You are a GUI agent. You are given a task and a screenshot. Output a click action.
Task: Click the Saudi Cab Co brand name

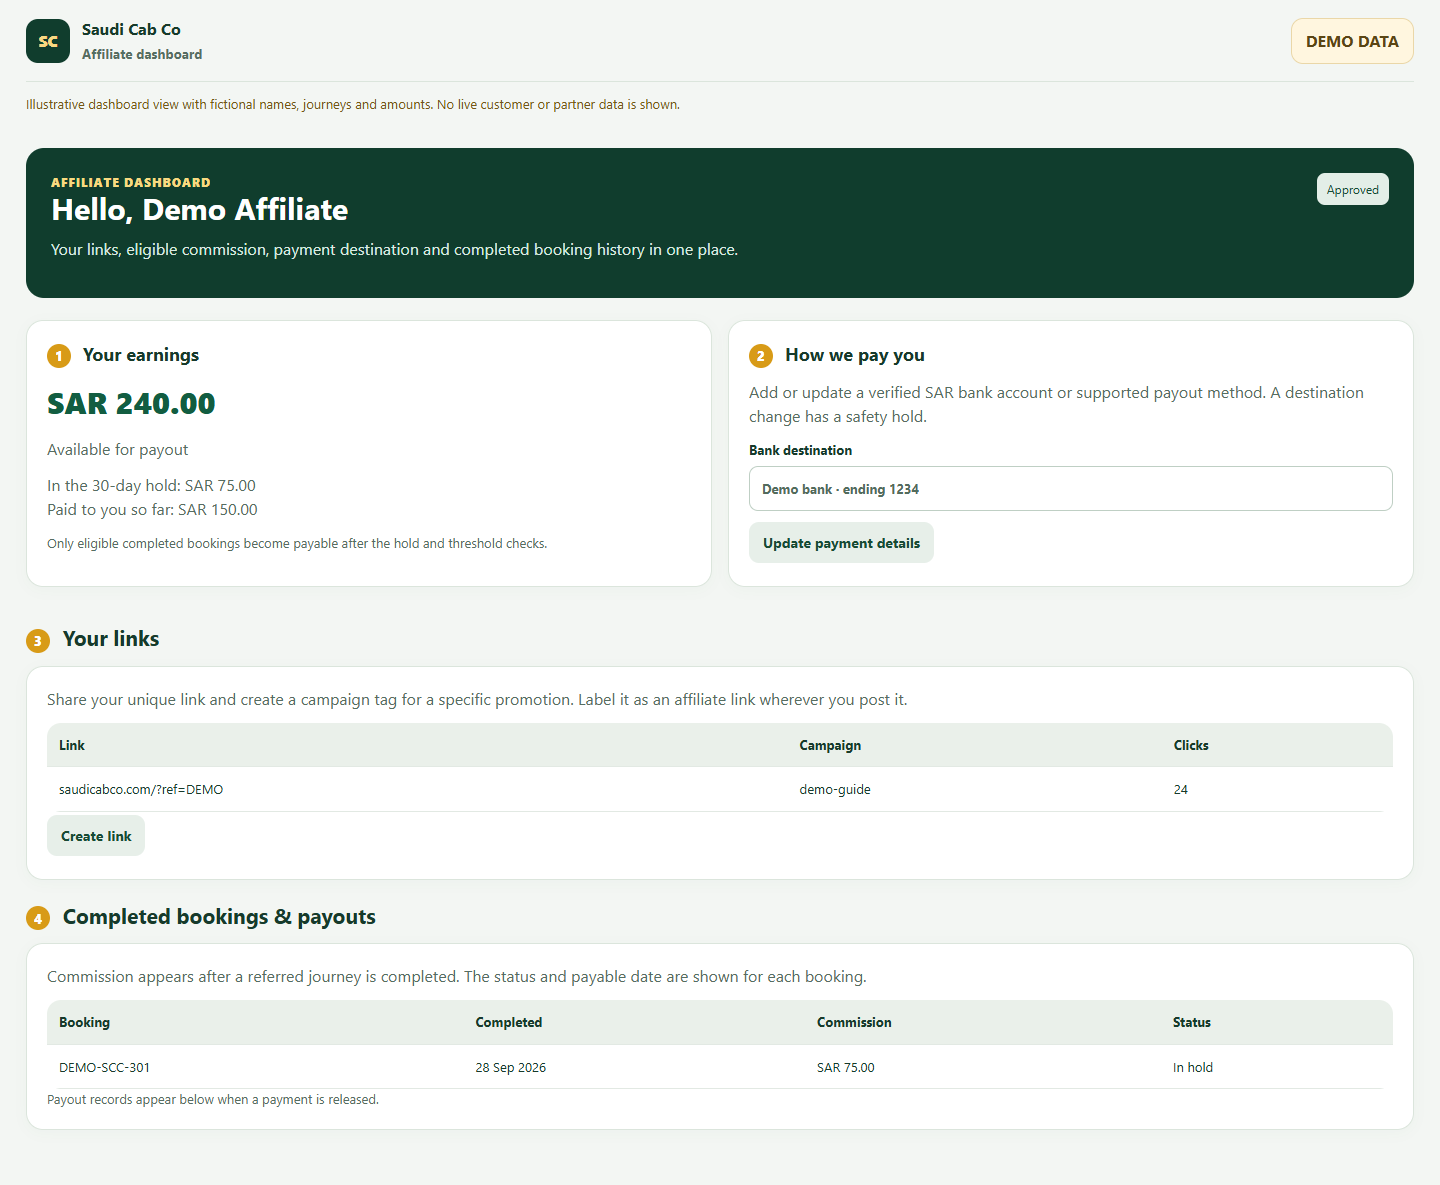click(131, 30)
